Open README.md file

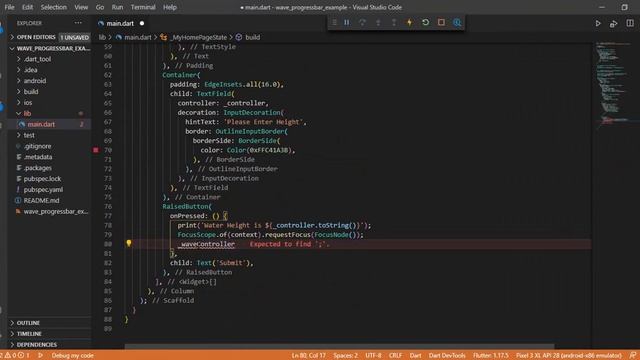[x=41, y=200]
